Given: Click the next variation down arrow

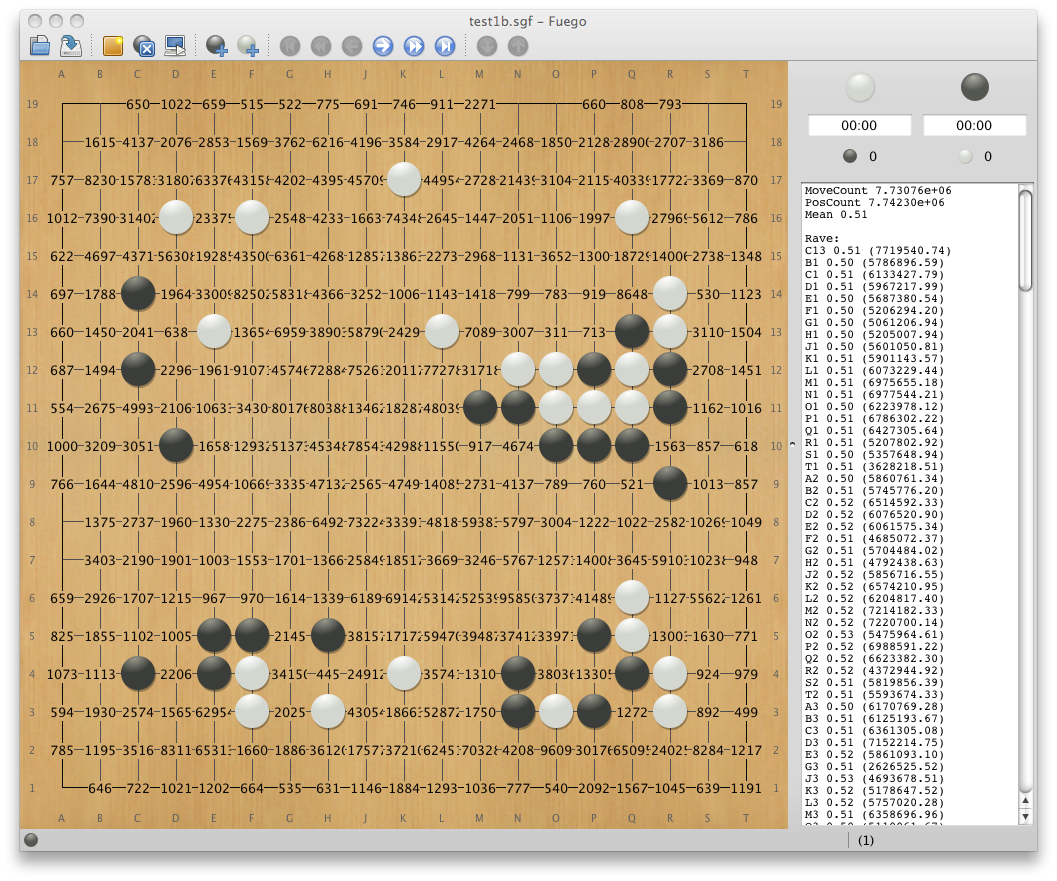Looking at the screenshot, I should point(486,45).
